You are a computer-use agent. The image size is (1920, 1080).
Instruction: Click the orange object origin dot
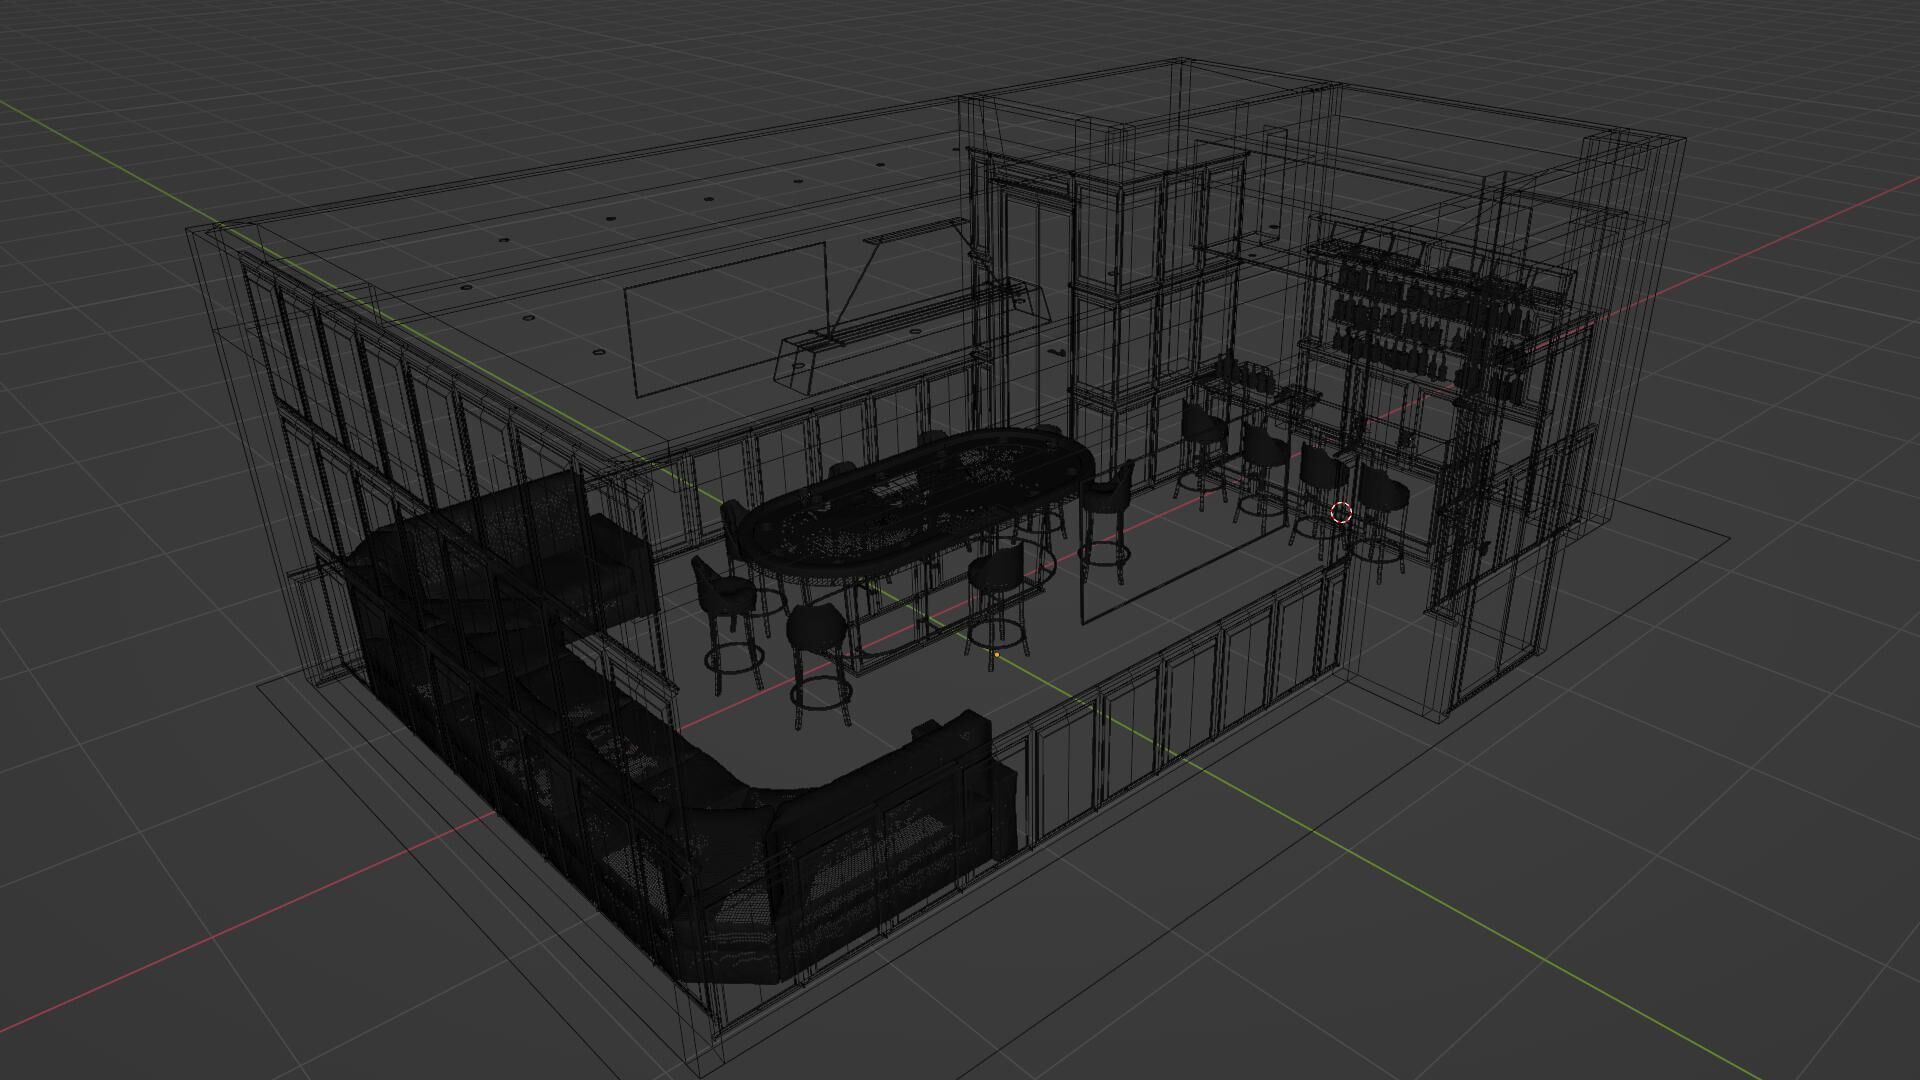click(x=996, y=655)
